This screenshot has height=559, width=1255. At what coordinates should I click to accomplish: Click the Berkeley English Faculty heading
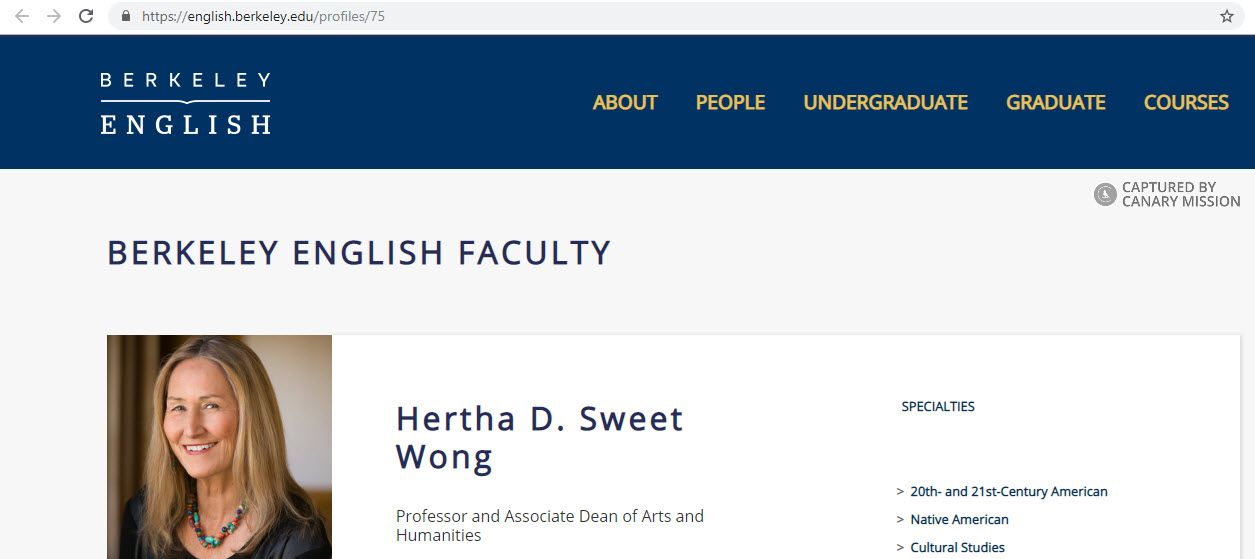click(359, 253)
